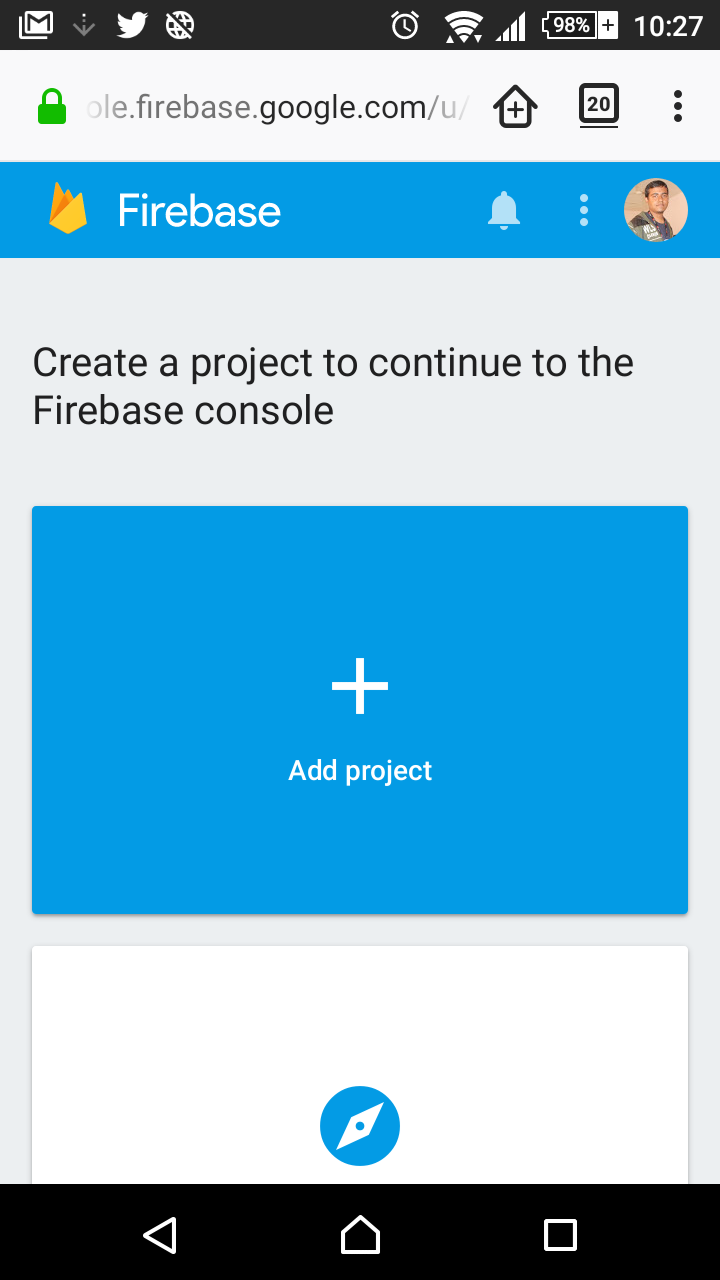Click the Firebase wordmark in the header

(197, 210)
